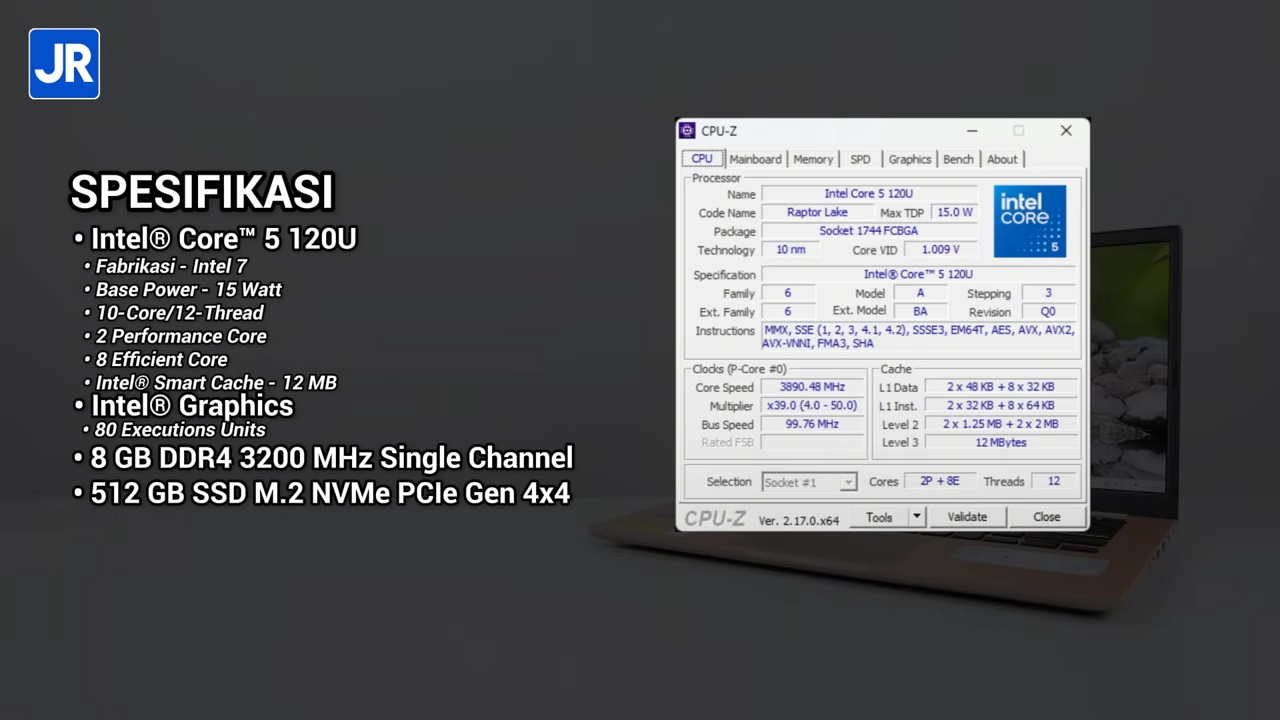Select the CPU tab
This screenshot has width=1280, height=720.
(x=701, y=159)
